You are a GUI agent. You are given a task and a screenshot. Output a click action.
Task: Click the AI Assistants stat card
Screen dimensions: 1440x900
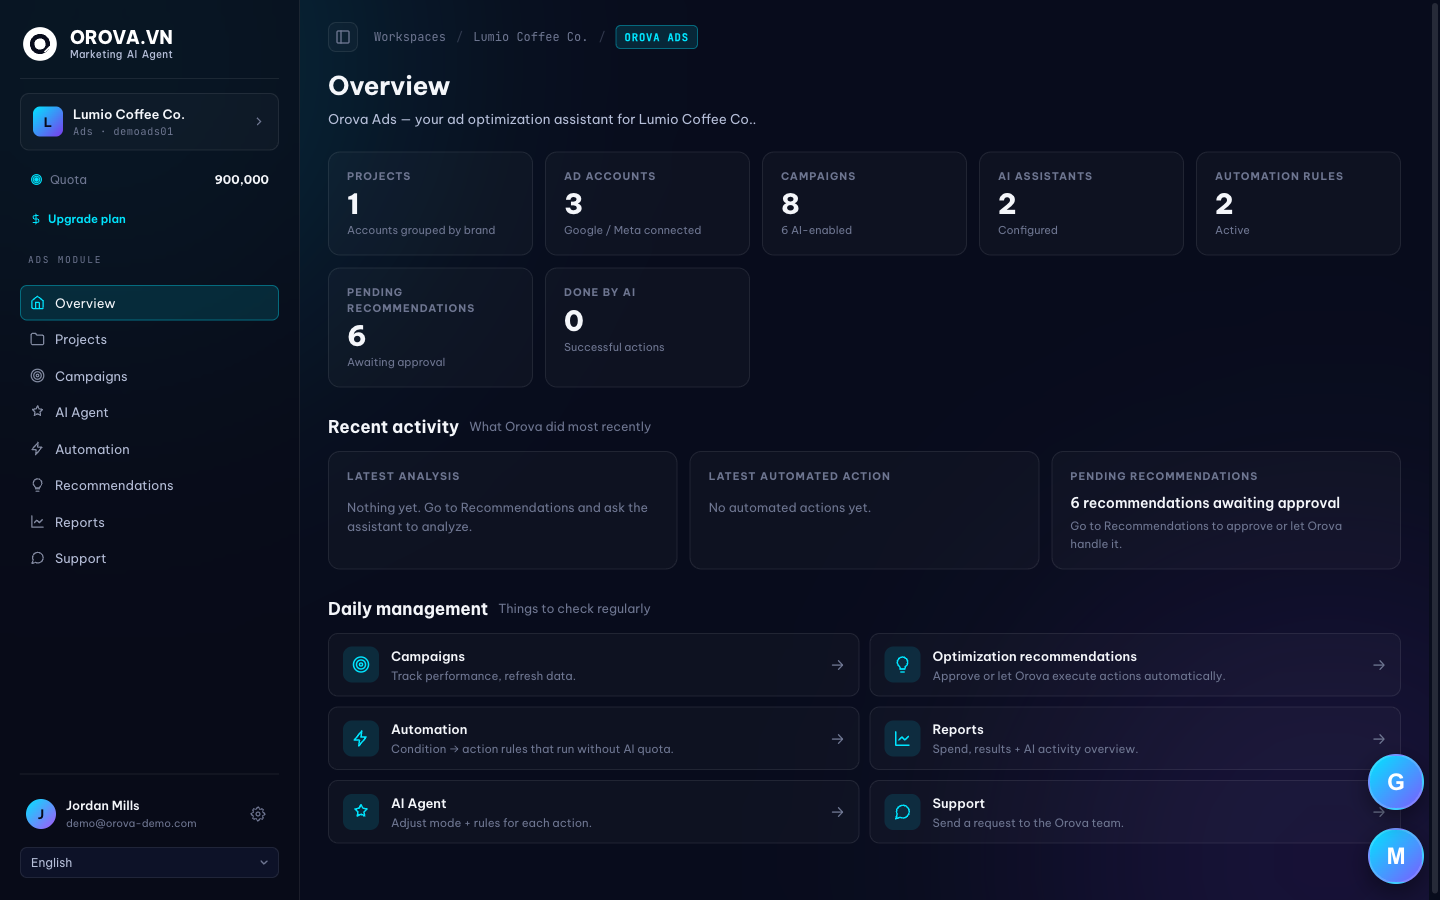(x=1081, y=203)
